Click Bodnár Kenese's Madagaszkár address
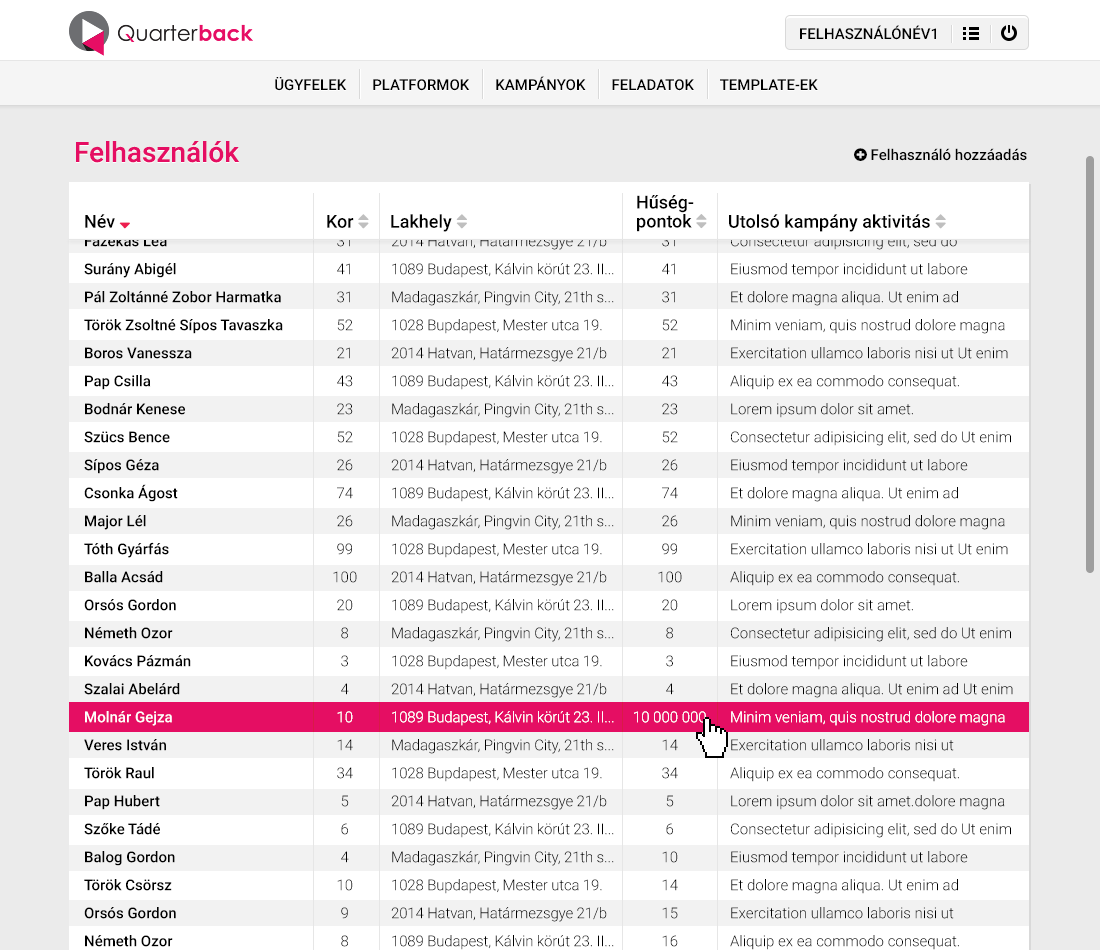Screen dimensions: 1100x950 (x=502, y=410)
